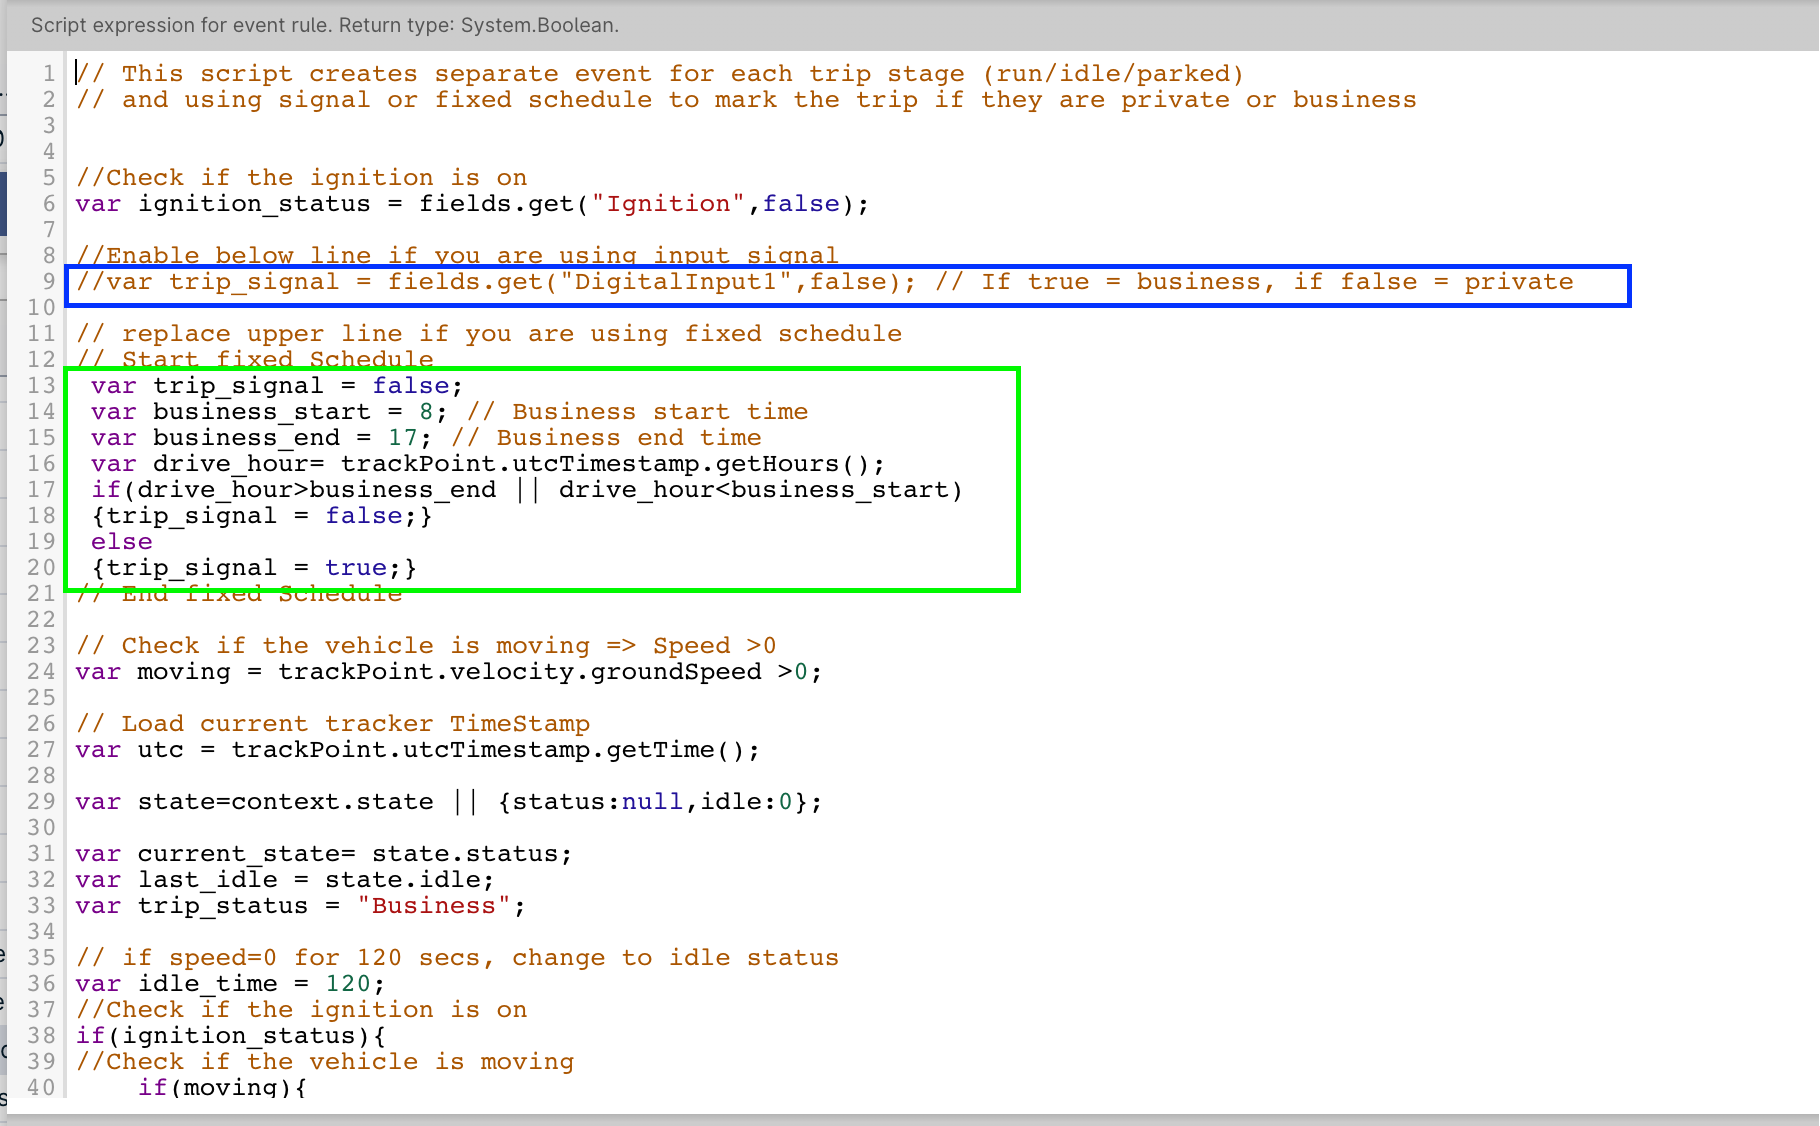
Task: Click the 'var trip_status = "Business"' line
Action: pos(301,906)
